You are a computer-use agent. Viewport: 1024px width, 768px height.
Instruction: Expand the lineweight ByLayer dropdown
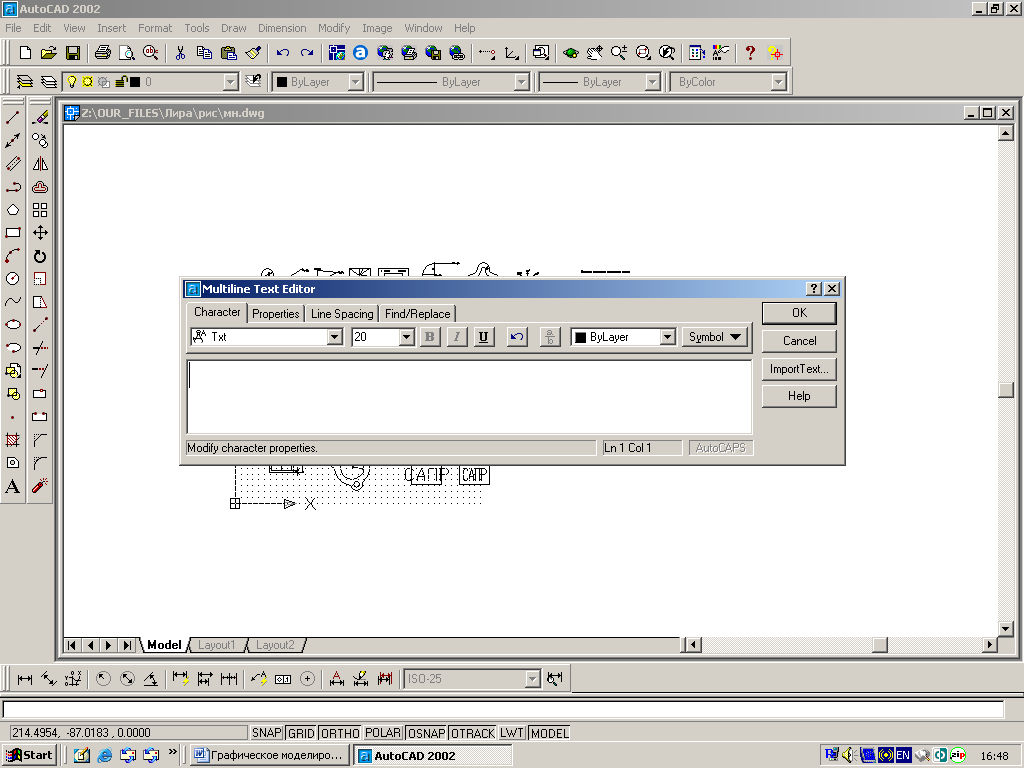click(x=652, y=82)
